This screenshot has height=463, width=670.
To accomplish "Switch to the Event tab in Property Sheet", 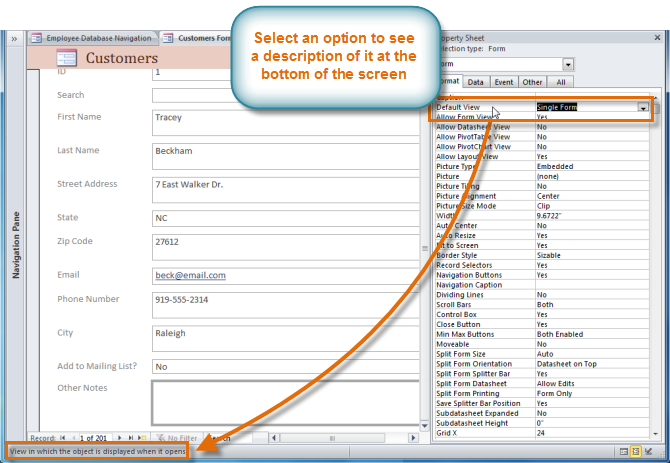I will pos(504,82).
